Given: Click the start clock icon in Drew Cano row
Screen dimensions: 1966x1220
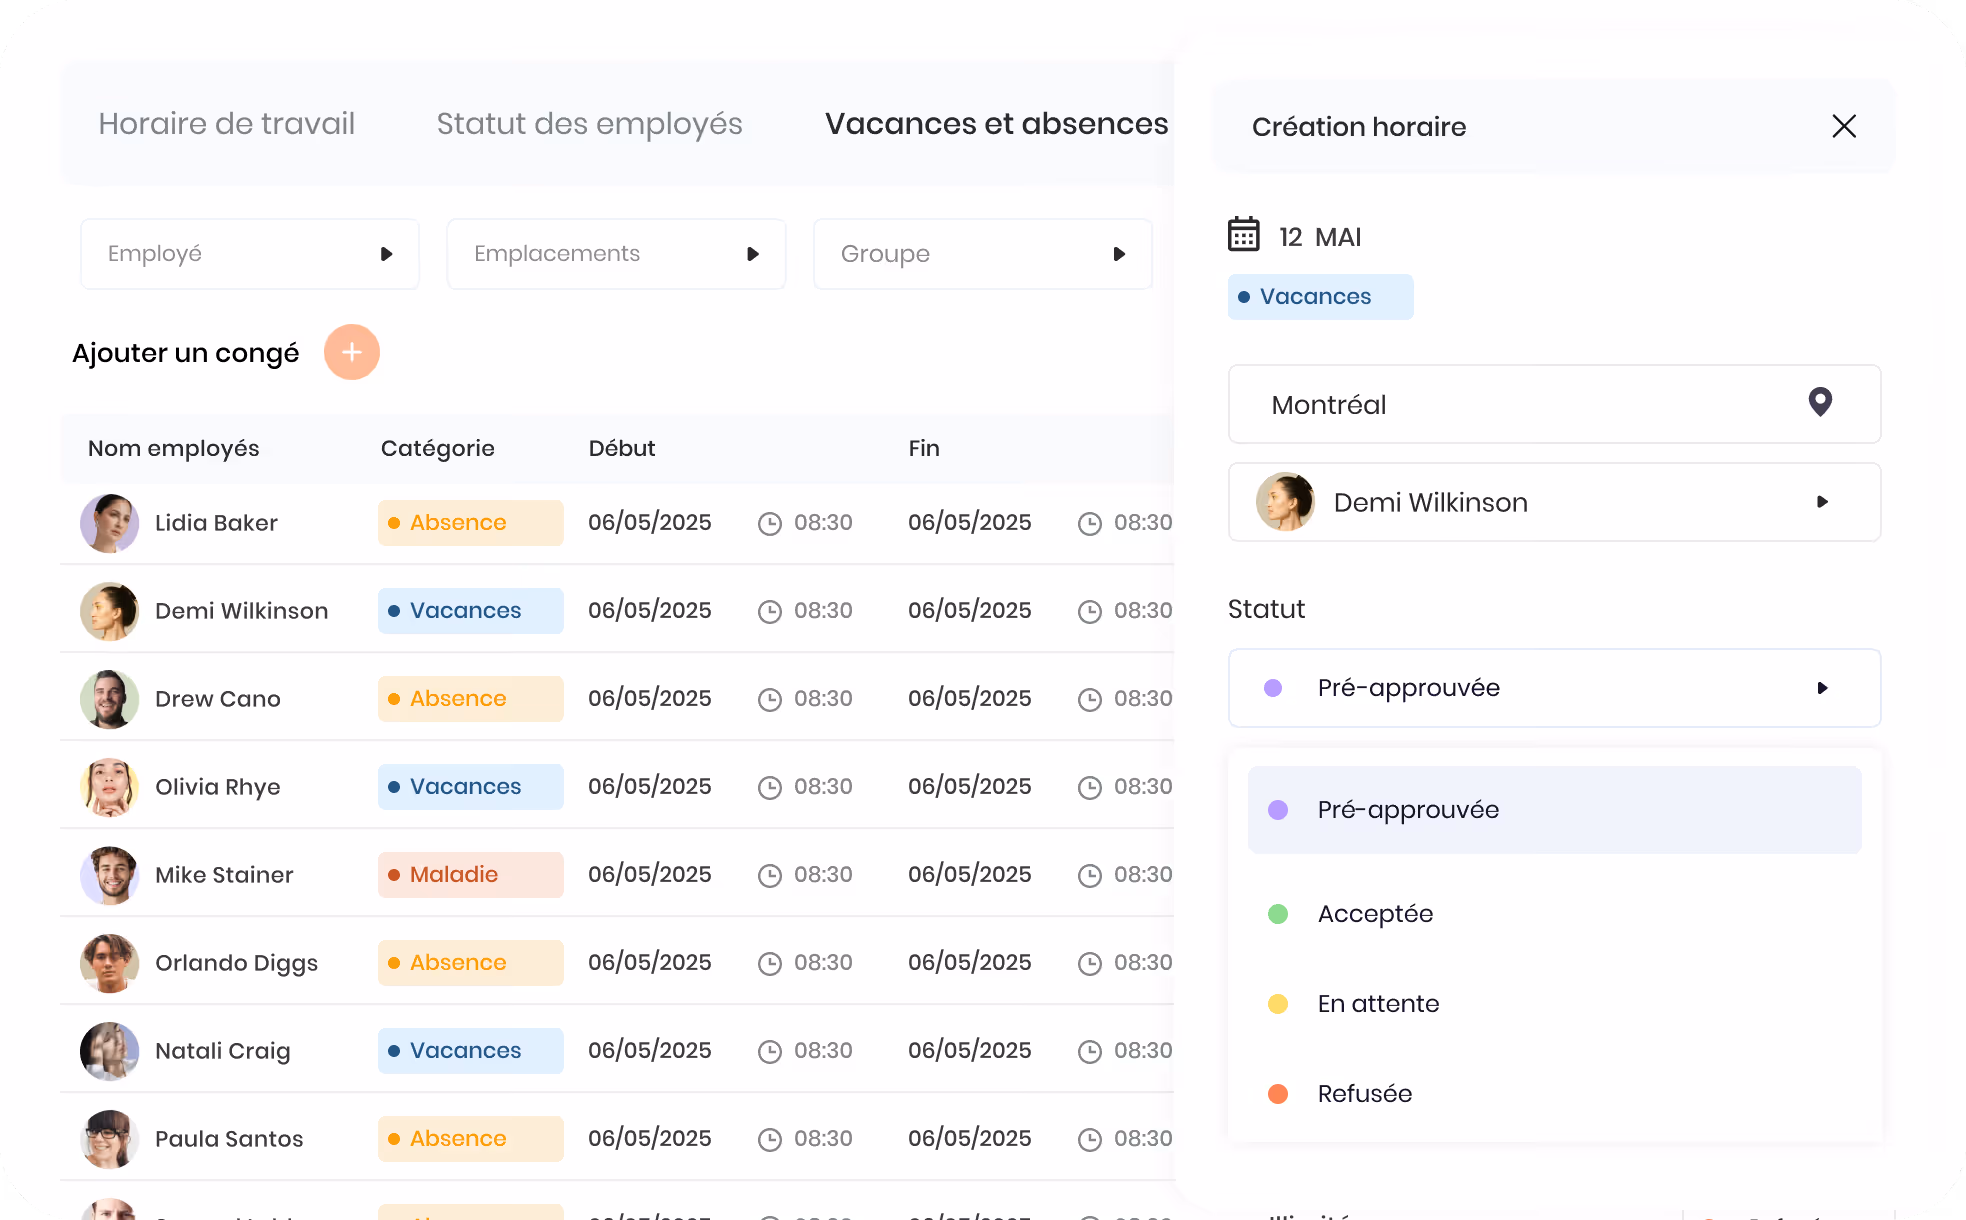Looking at the screenshot, I should [x=769, y=699].
